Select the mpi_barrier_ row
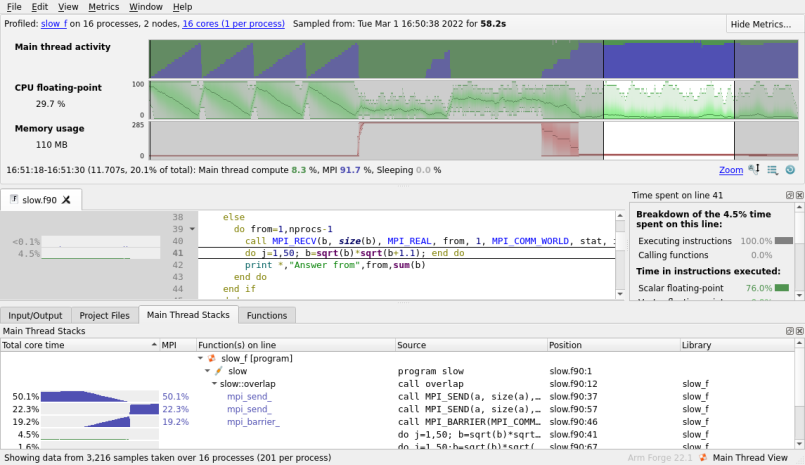Viewport: 805px width, 465px height. (397, 422)
